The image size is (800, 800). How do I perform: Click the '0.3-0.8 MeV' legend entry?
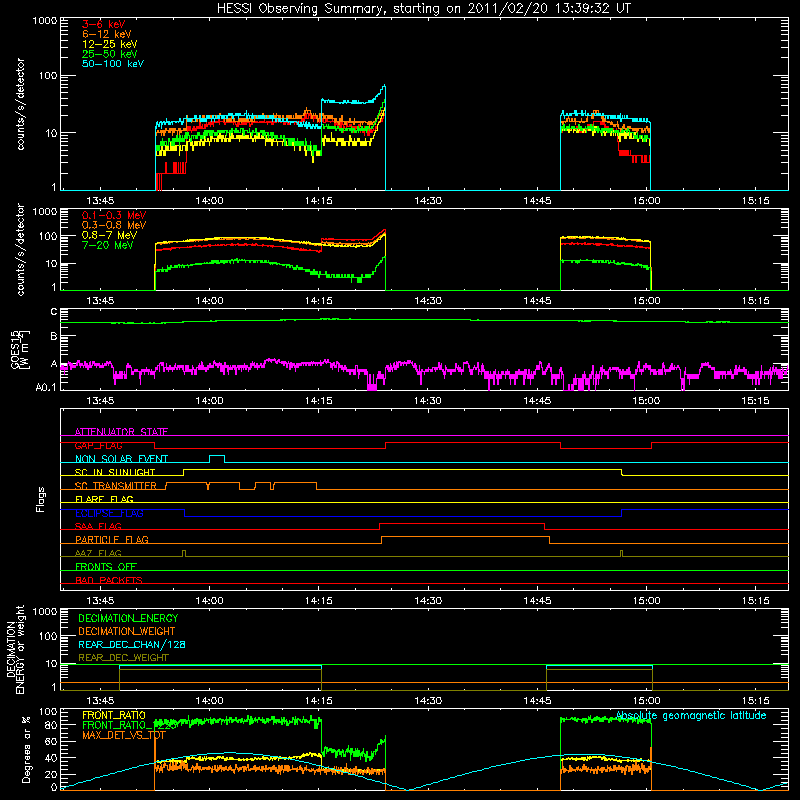[x=114, y=225]
